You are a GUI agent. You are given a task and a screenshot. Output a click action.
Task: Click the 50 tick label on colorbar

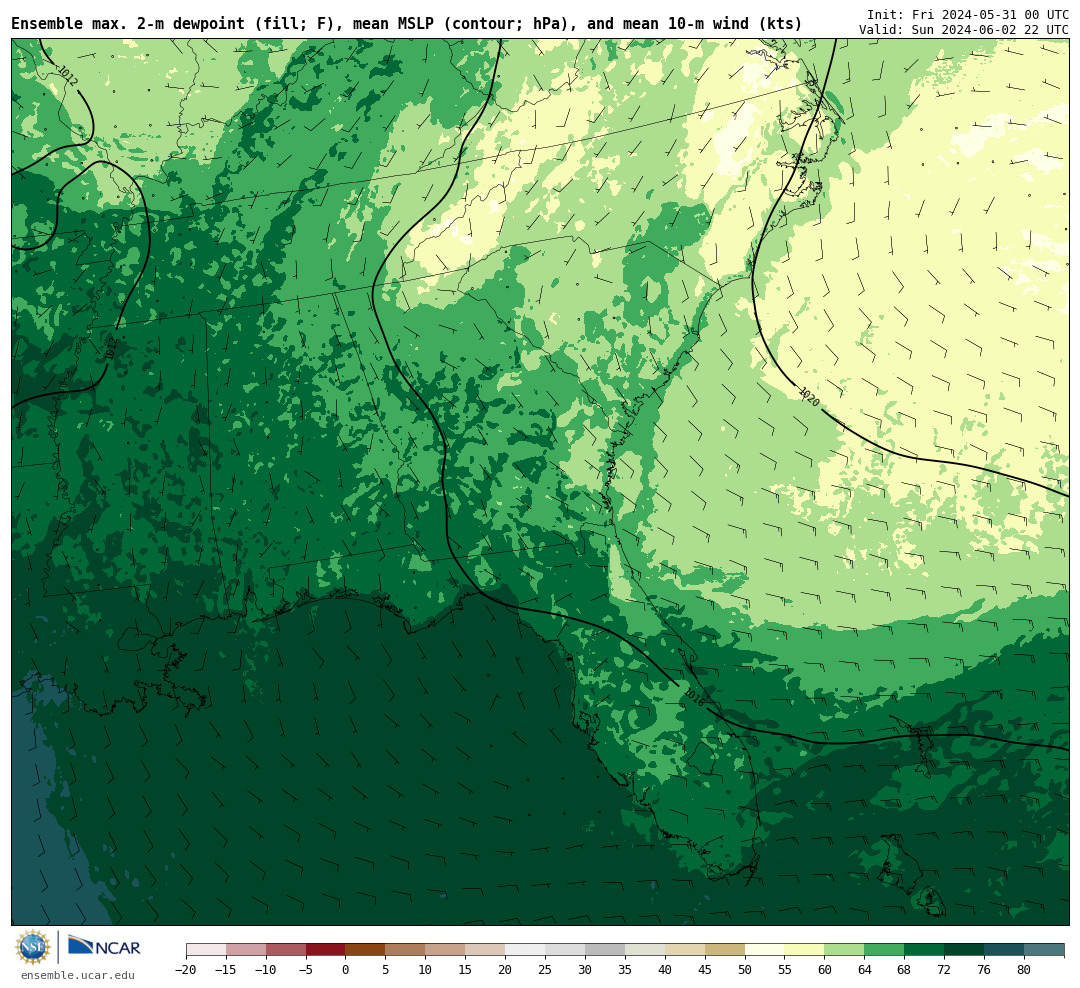tap(745, 970)
